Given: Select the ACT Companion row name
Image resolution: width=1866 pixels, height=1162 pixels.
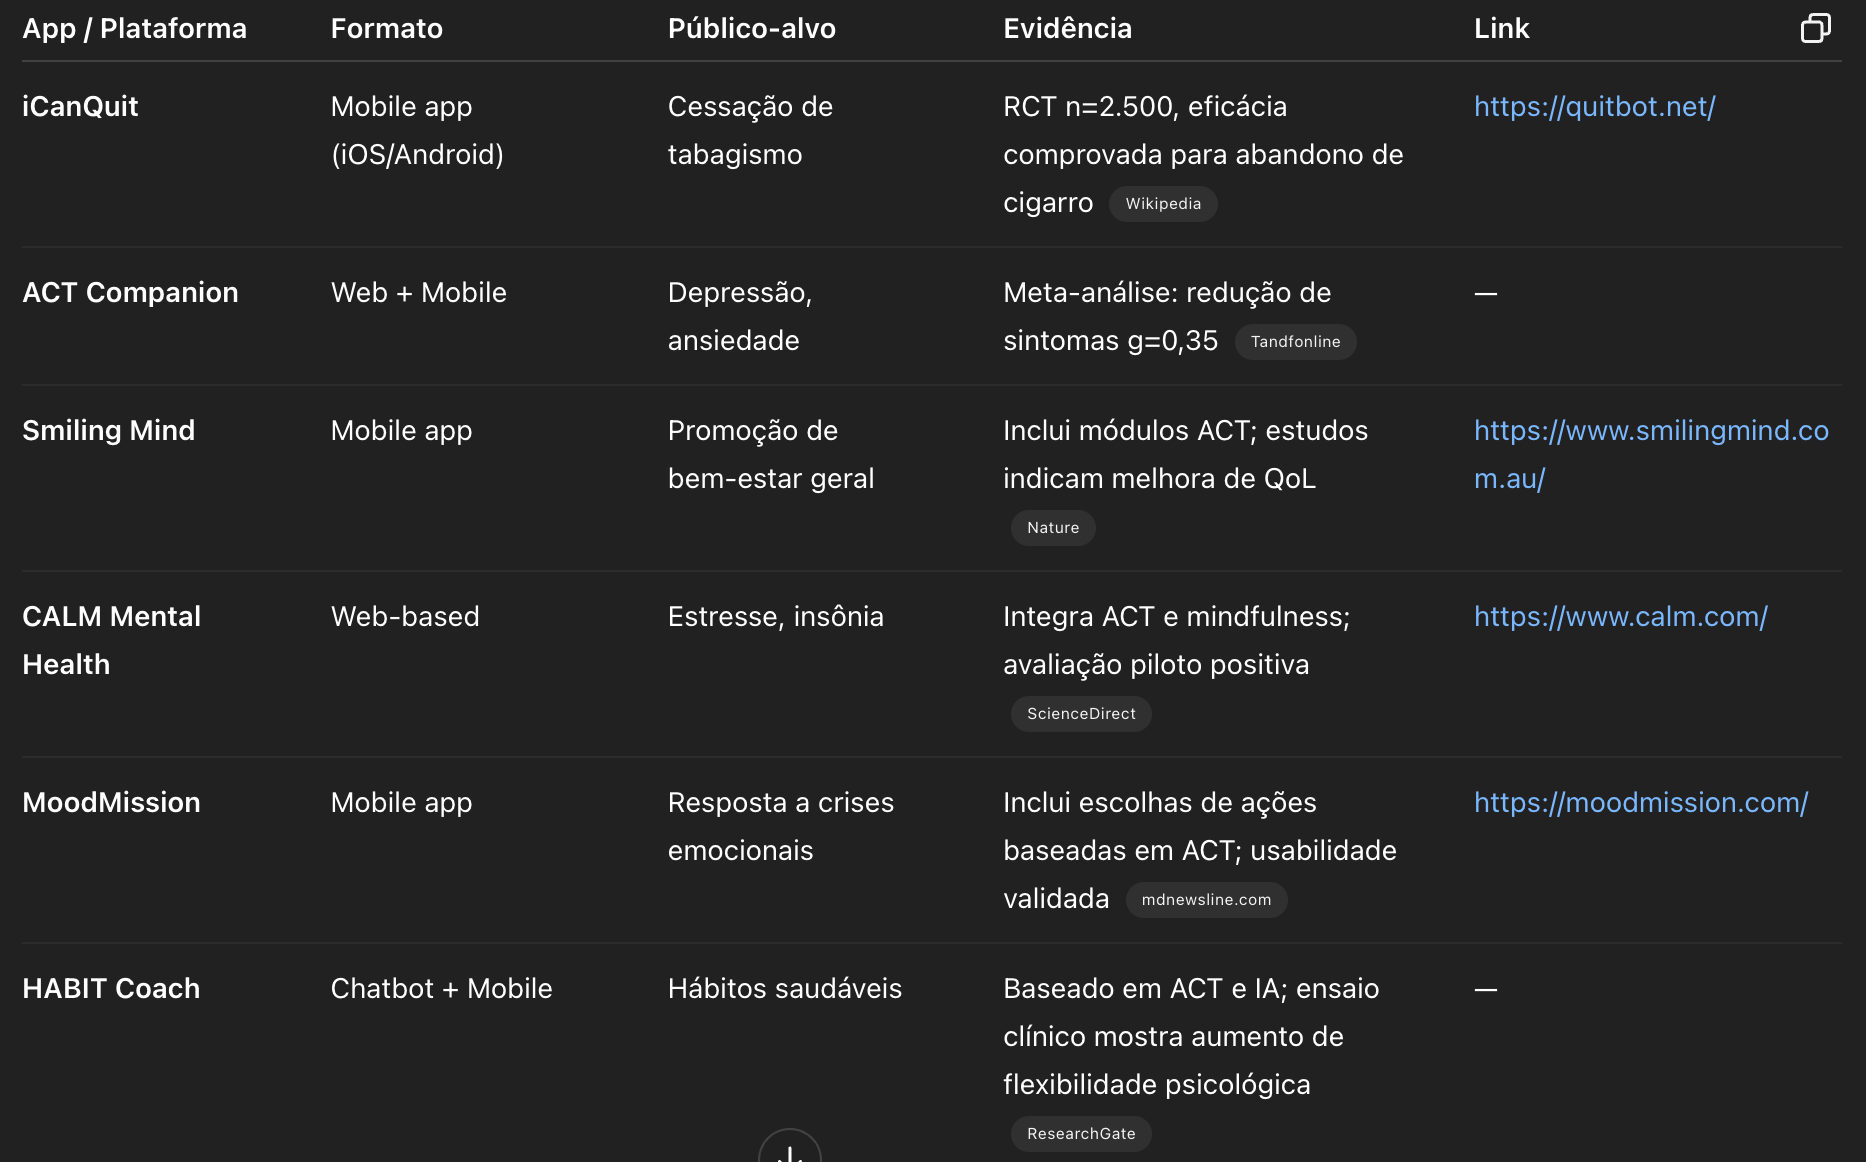Looking at the screenshot, I should 130,292.
